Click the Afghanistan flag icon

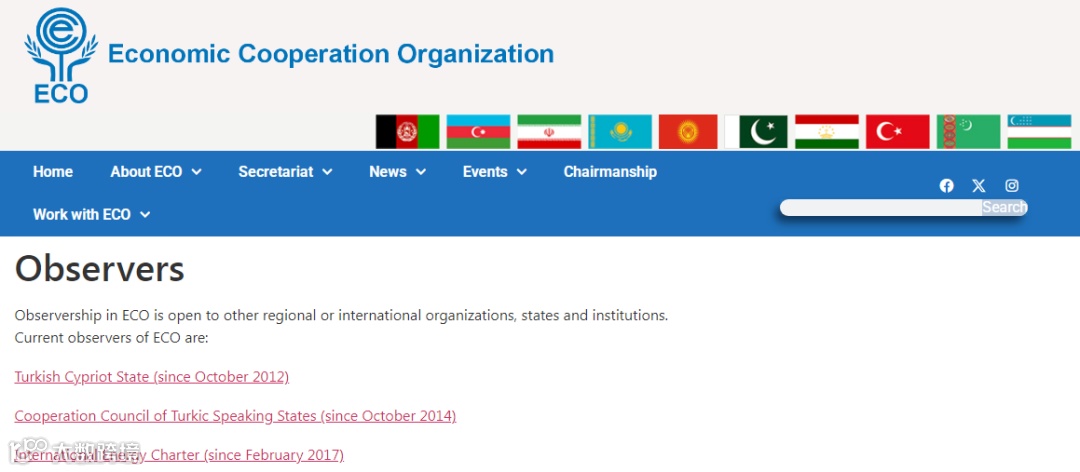coord(407,132)
